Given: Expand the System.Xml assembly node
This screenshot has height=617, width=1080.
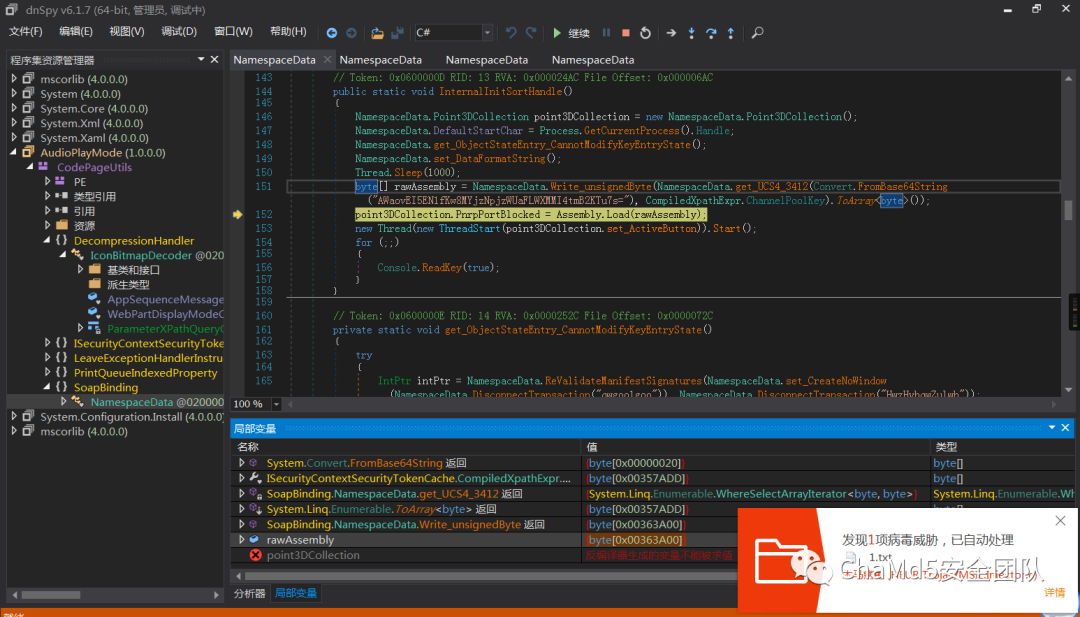Looking at the screenshot, I should coord(14,123).
